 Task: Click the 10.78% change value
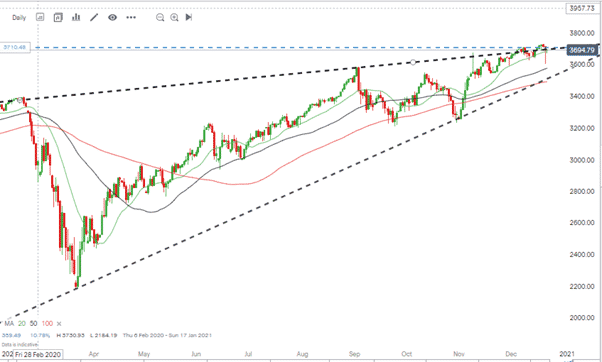pos(40,336)
